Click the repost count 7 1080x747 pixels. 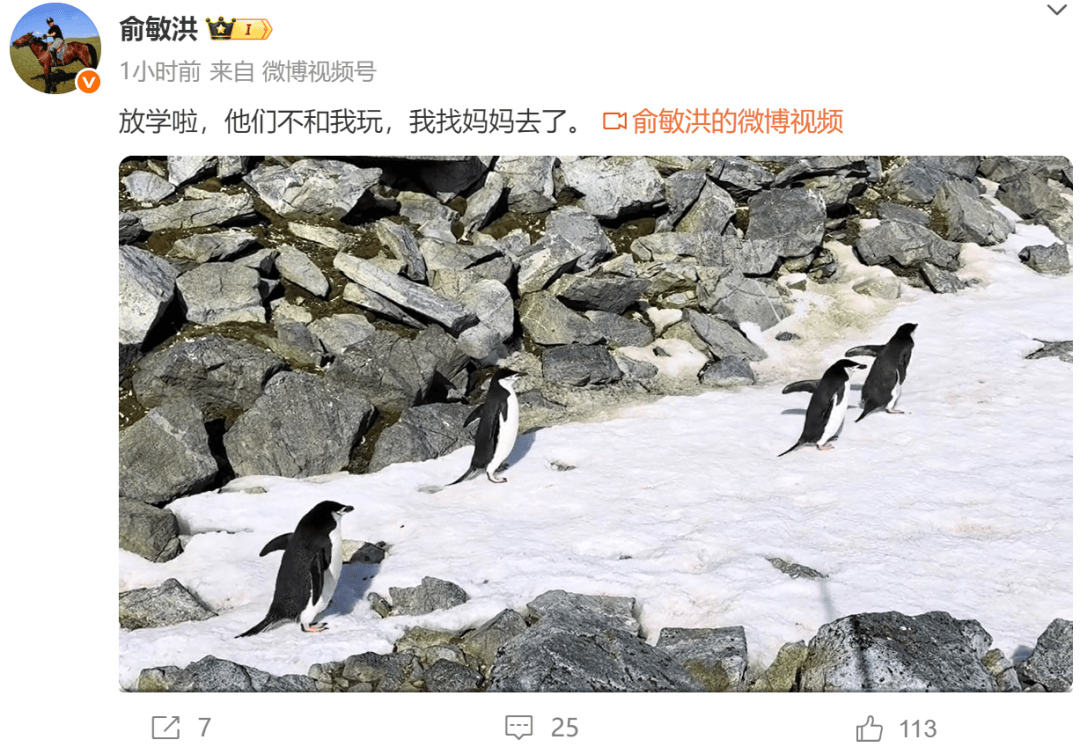[x=205, y=728]
